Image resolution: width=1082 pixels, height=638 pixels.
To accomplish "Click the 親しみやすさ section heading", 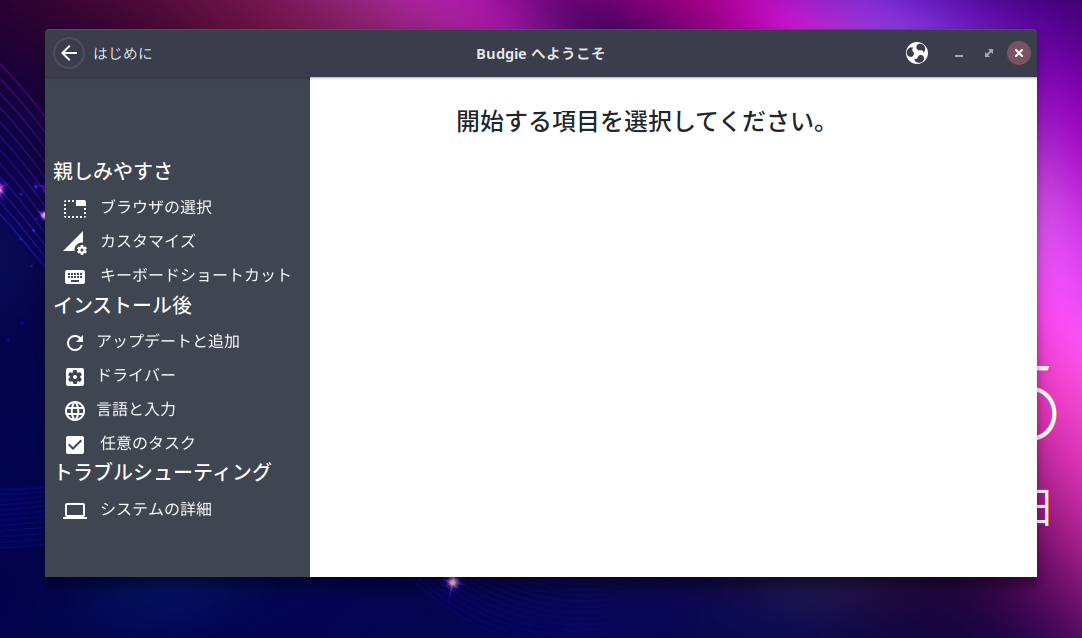I will pos(112,170).
